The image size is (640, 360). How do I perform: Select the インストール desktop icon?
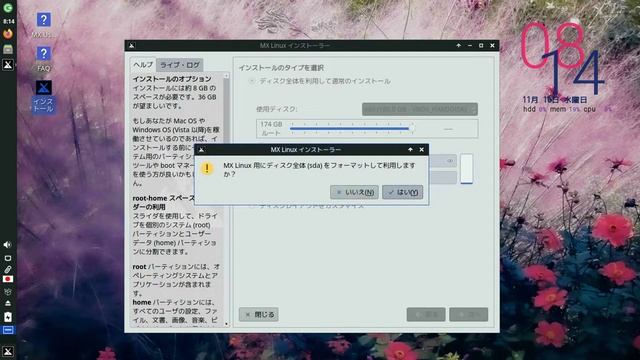click(43, 96)
